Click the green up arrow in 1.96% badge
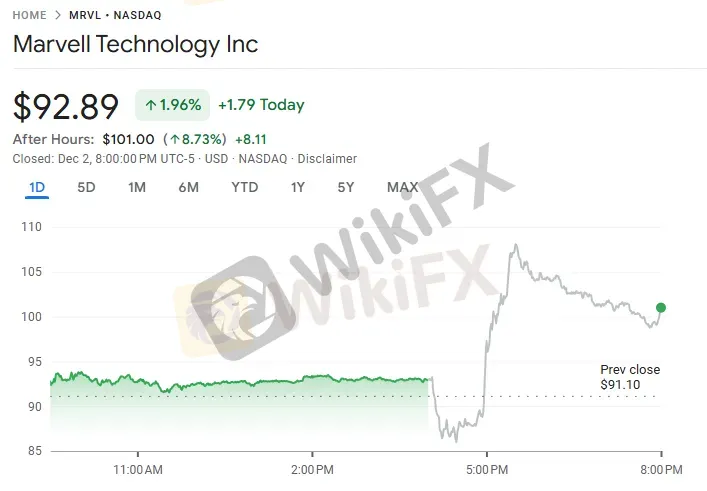 coord(151,105)
